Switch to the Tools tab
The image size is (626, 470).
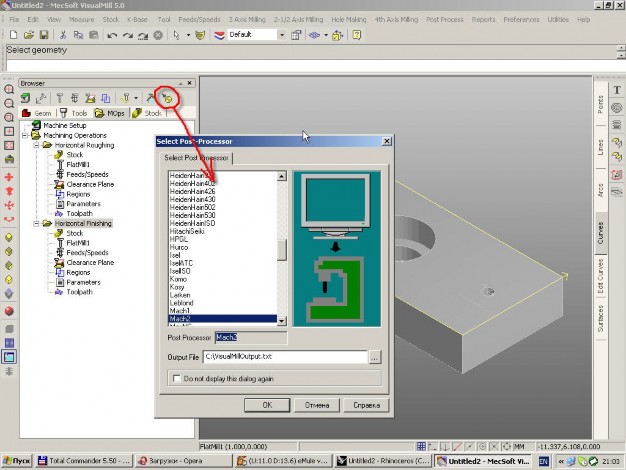coord(74,113)
